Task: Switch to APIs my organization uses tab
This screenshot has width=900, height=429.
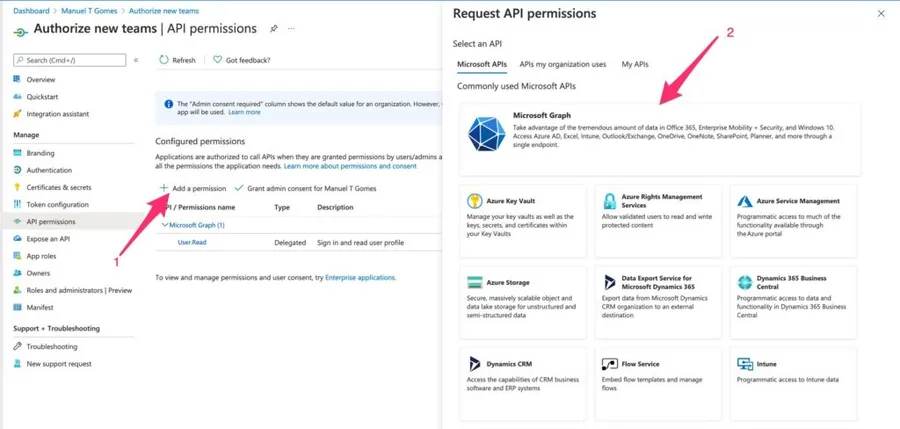Action: point(562,64)
